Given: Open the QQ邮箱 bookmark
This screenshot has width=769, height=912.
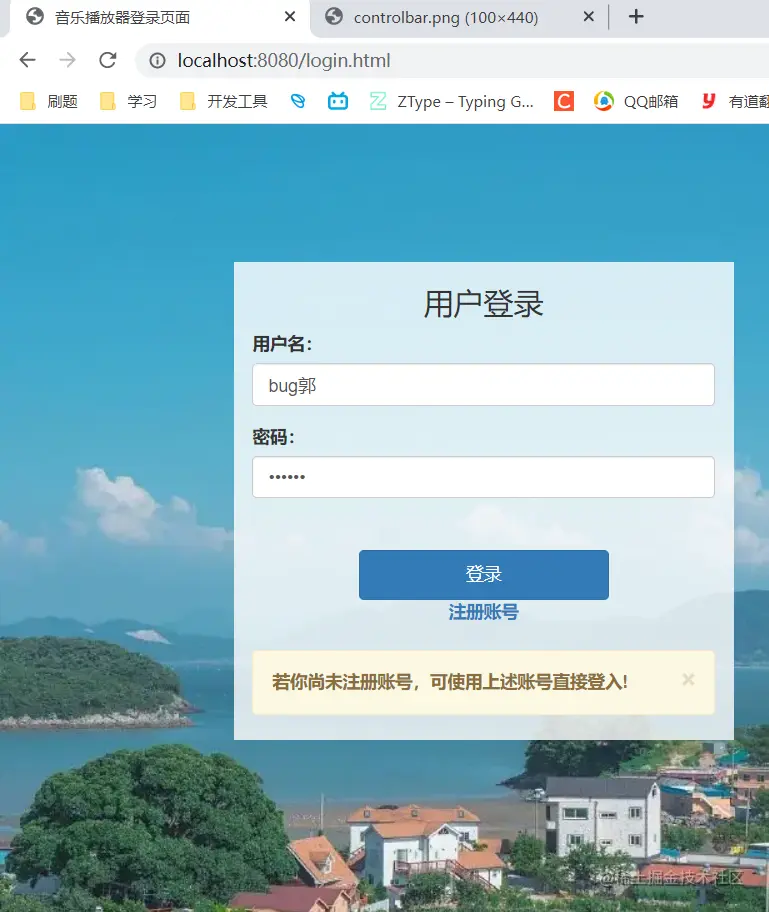Looking at the screenshot, I should click(636, 101).
